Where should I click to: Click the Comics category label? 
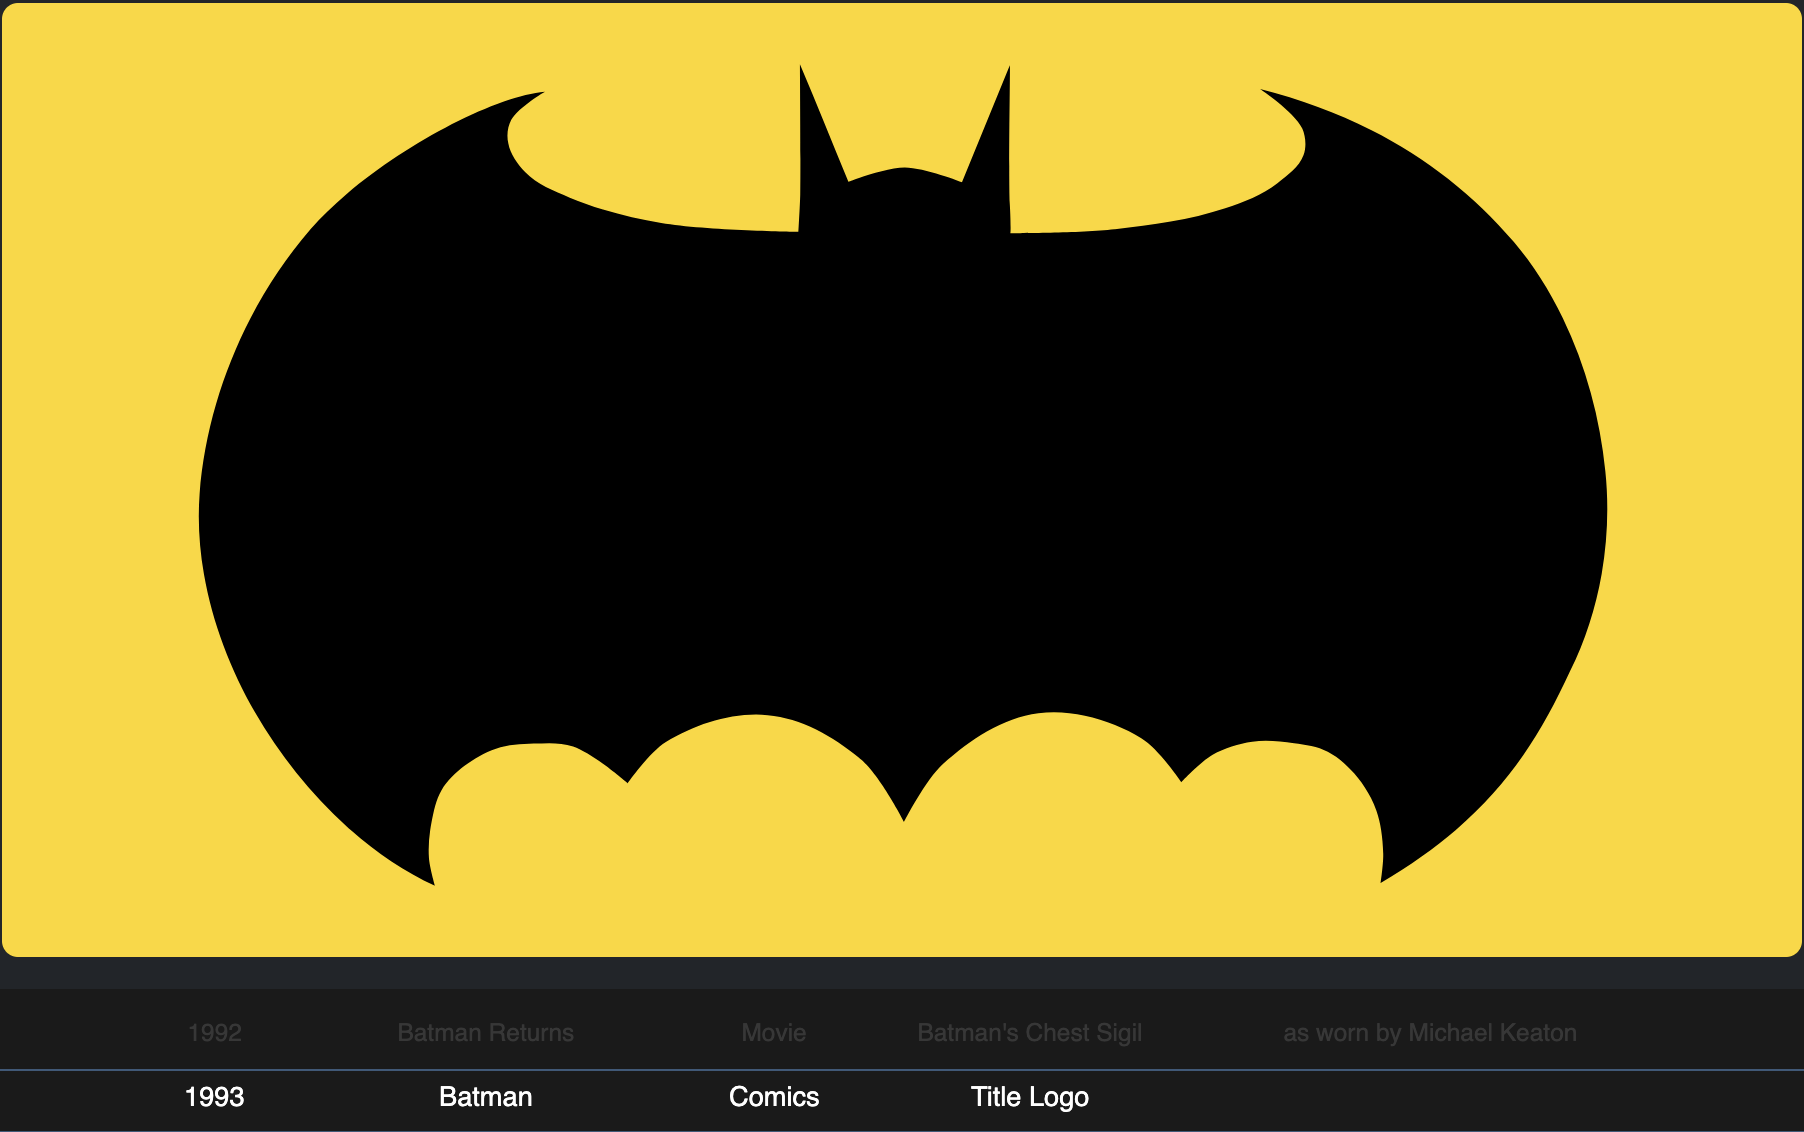[774, 1097]
